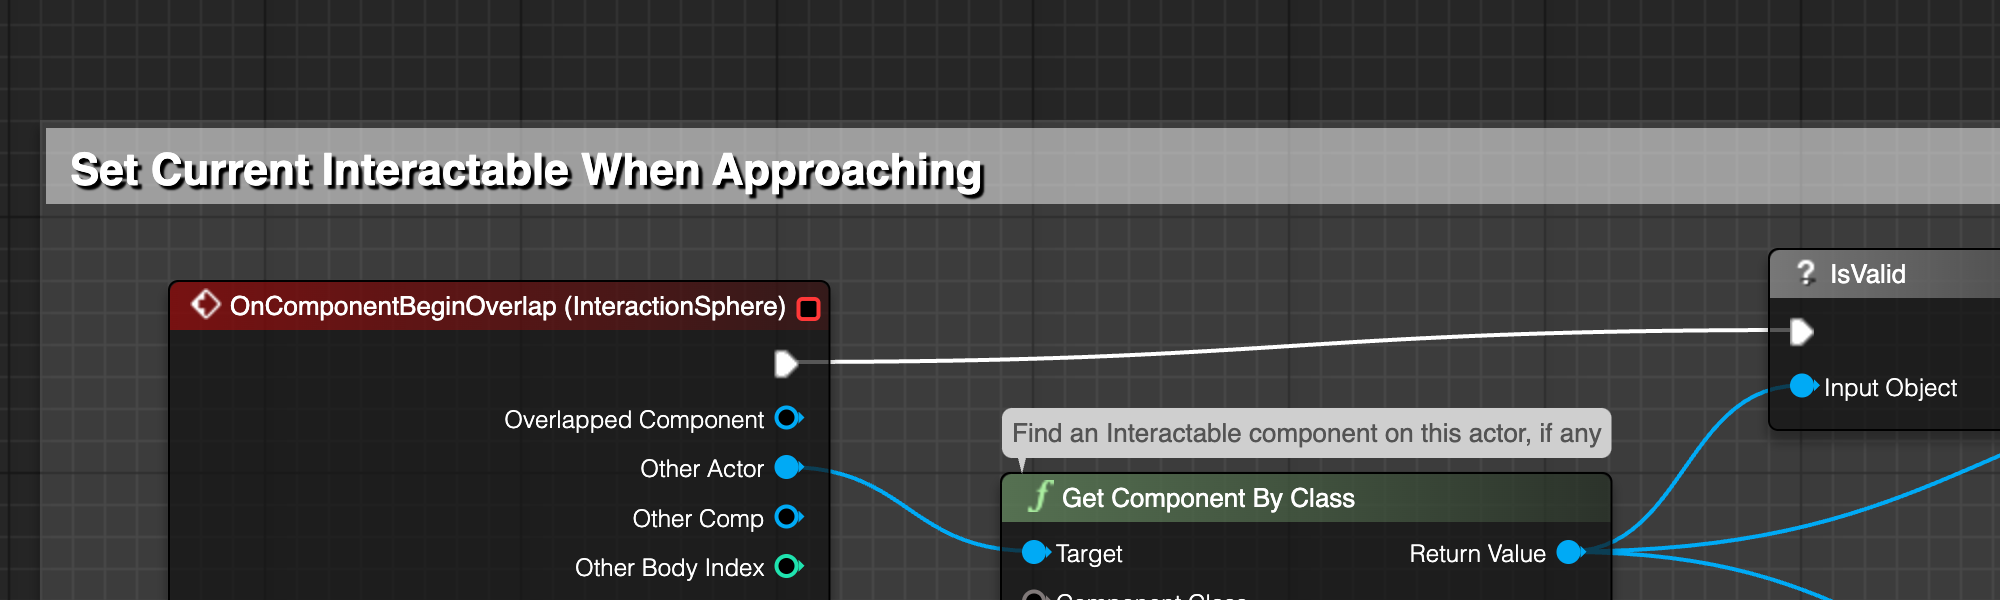Click the Other Actor output pin
The image size is (2000, 600).
pyautogui.click(x=789, y=467)
